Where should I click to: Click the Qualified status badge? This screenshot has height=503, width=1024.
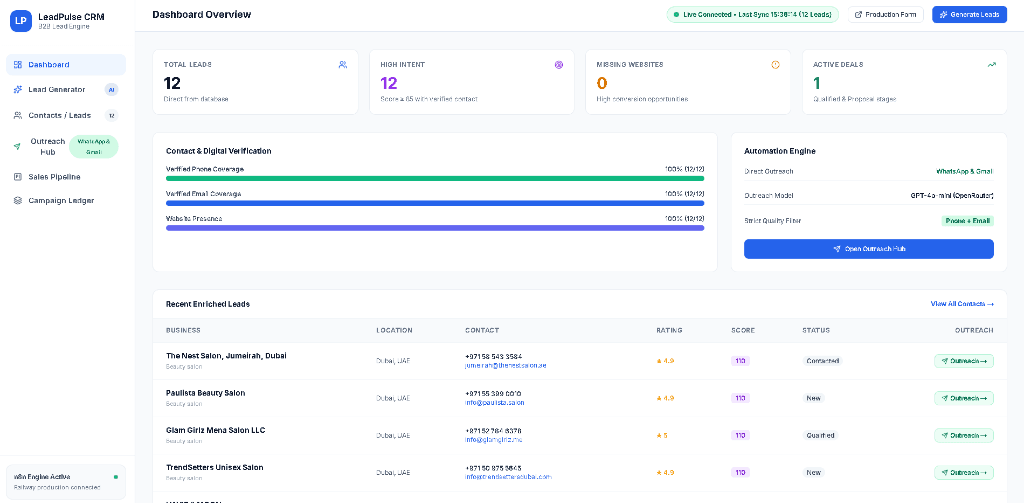[820, 435]
